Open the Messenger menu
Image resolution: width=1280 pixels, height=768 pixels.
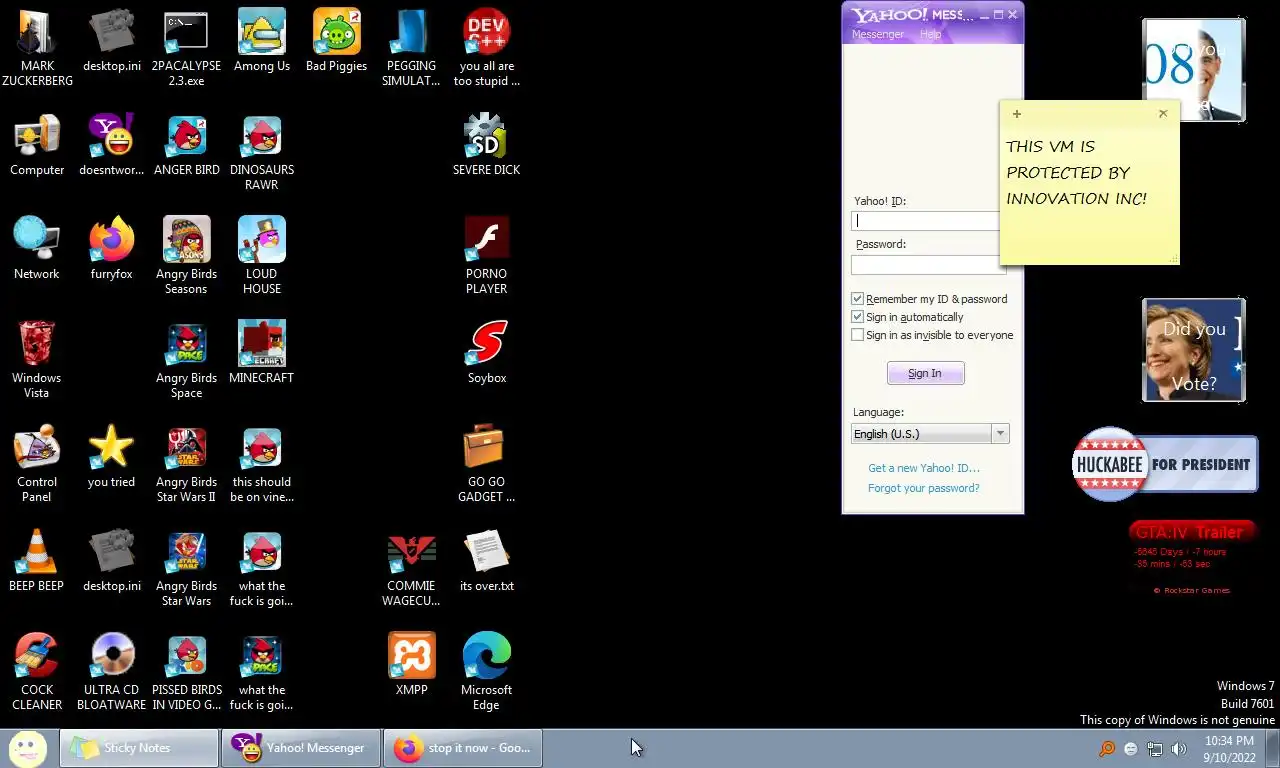click(877, 34)
